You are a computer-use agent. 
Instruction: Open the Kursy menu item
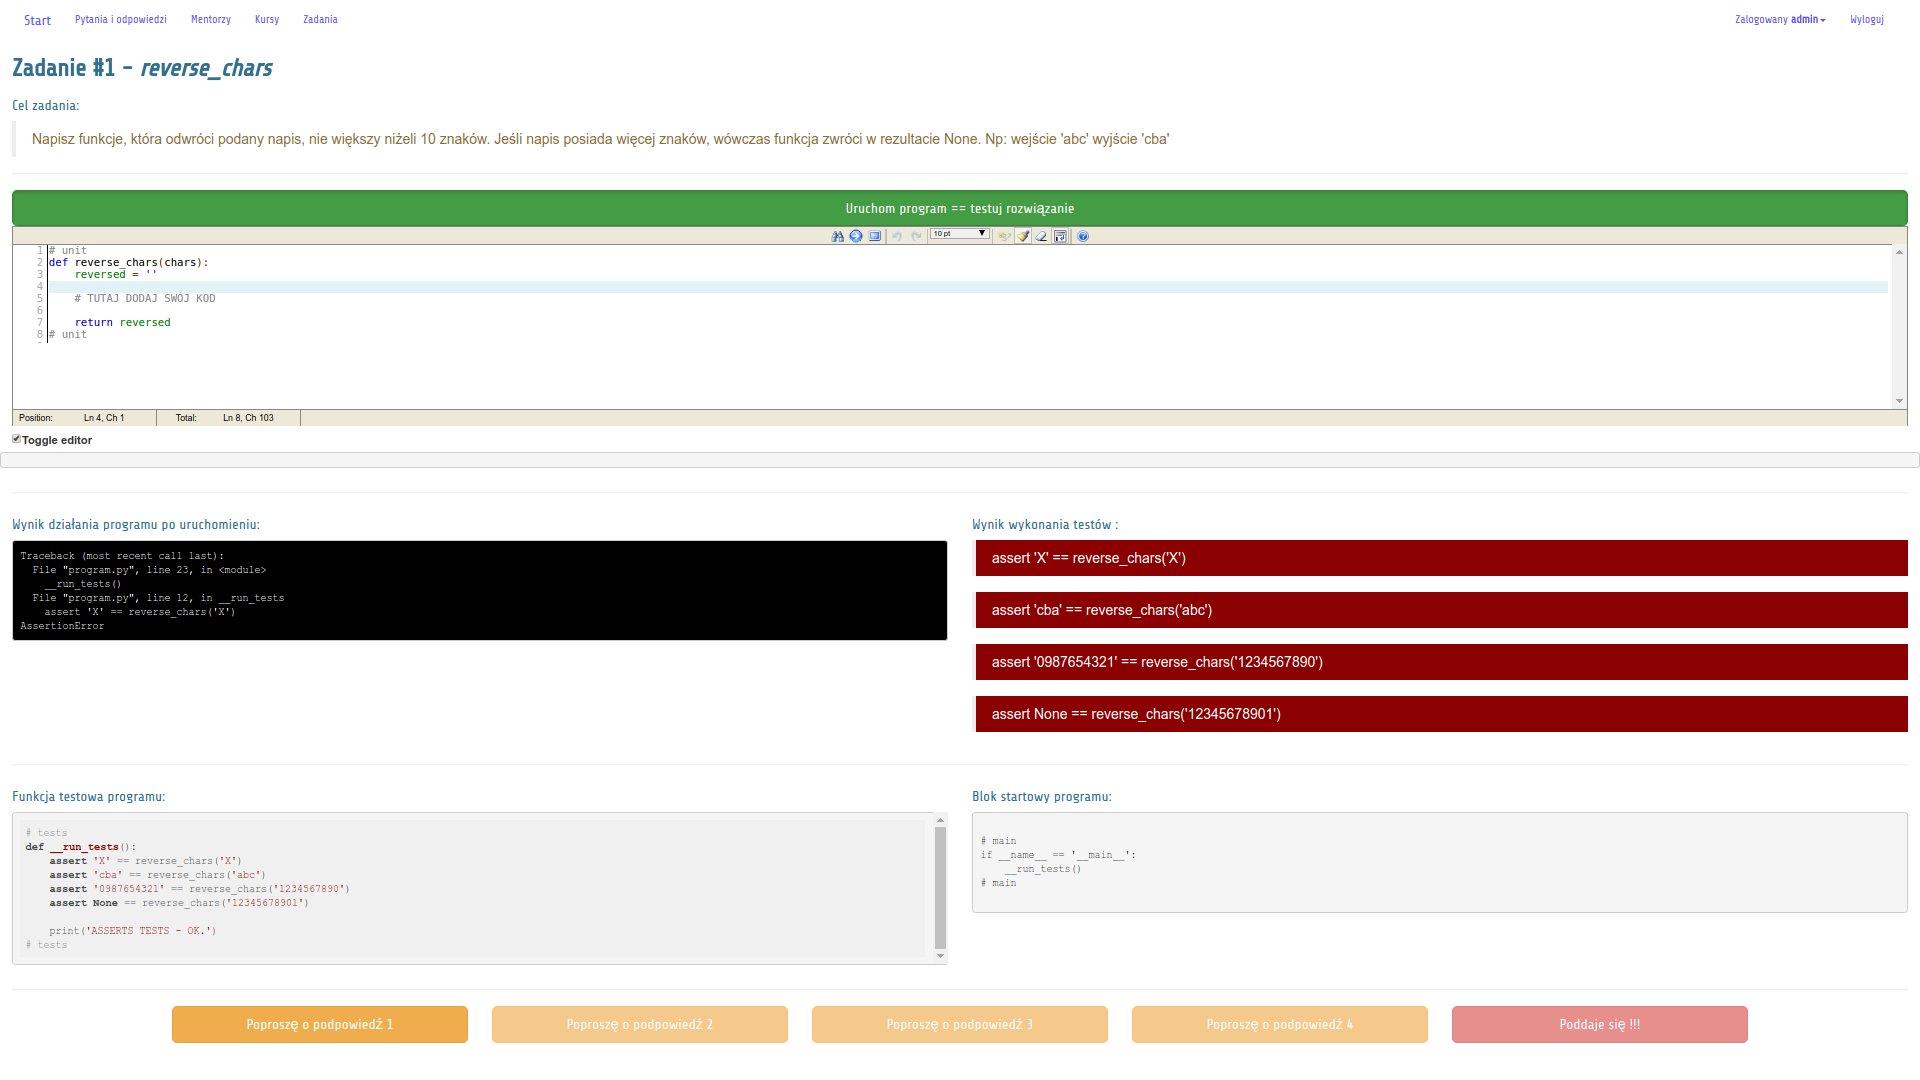point(267,20)
